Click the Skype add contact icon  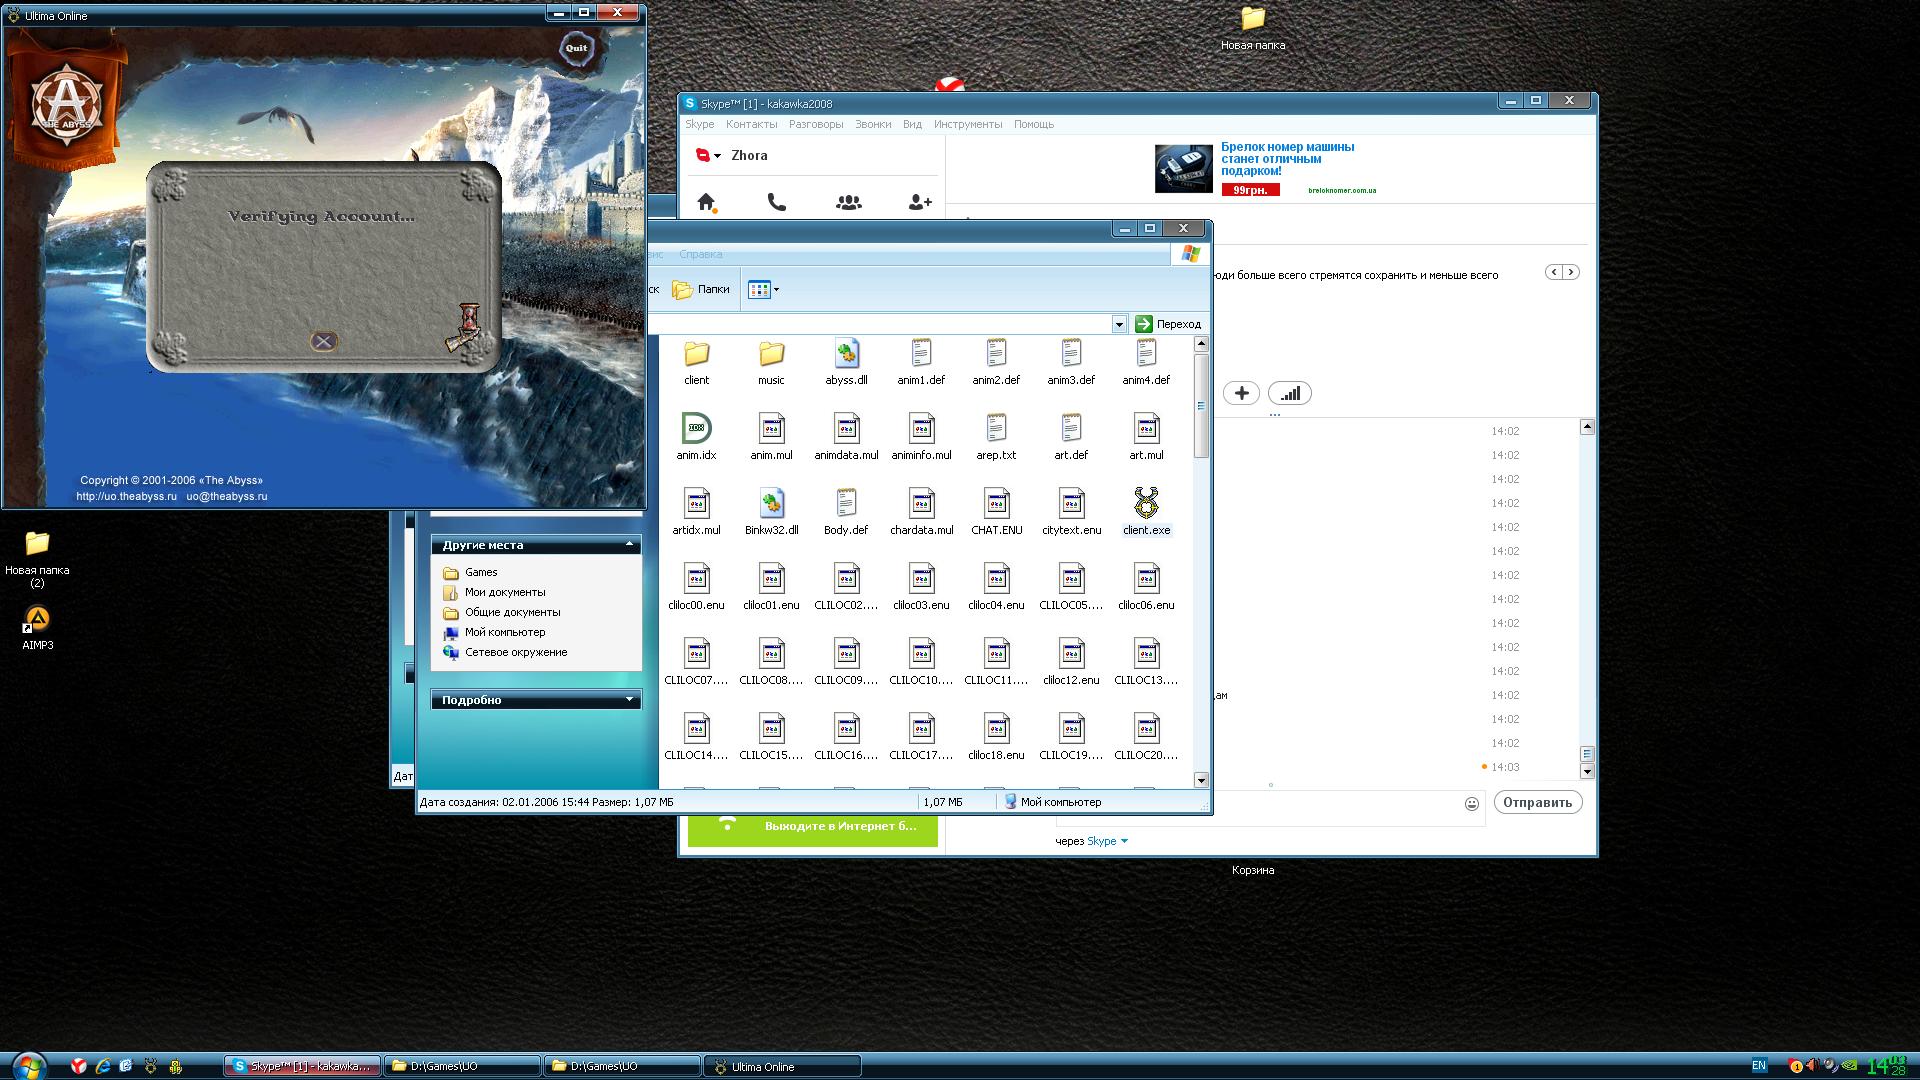pos(920,202)
